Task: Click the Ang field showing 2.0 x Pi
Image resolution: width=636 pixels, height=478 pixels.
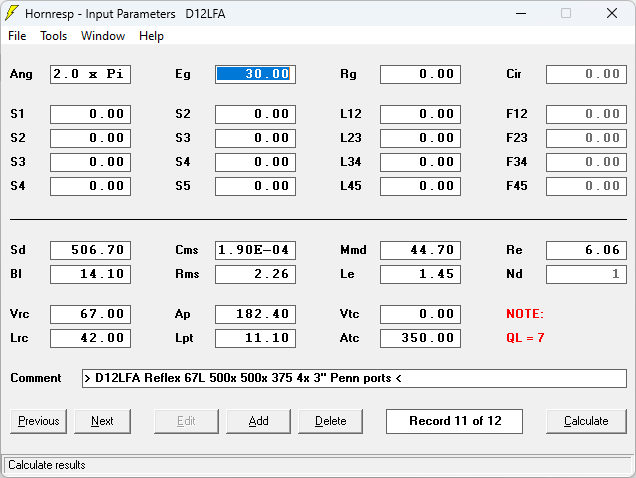Action: pos(90,74)
